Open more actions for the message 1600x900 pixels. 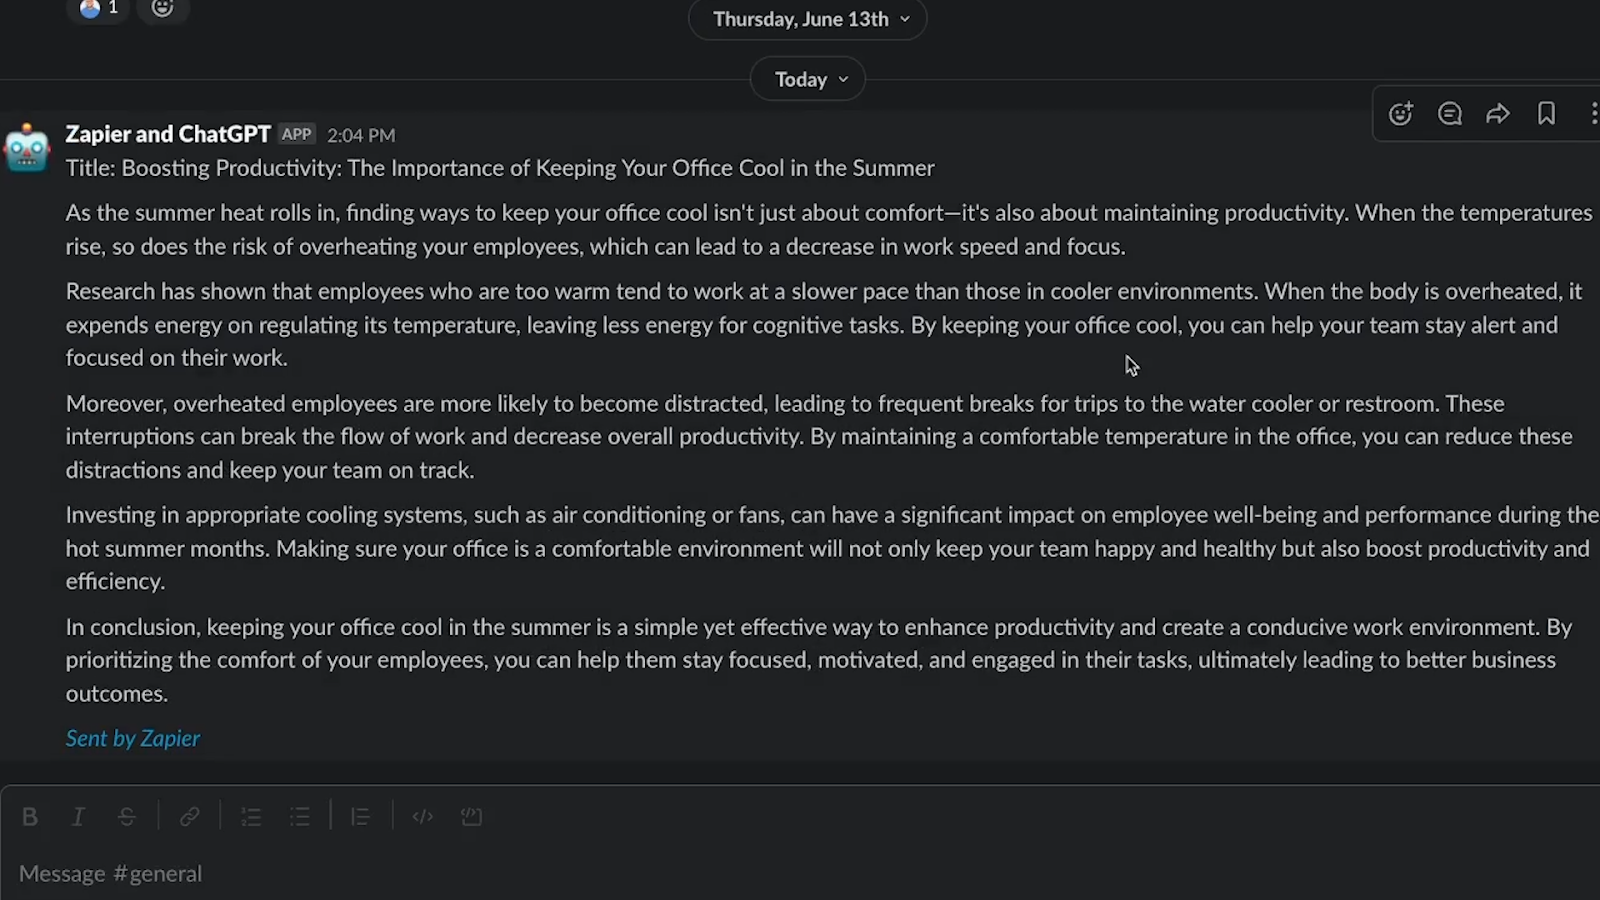[1593, 114]
